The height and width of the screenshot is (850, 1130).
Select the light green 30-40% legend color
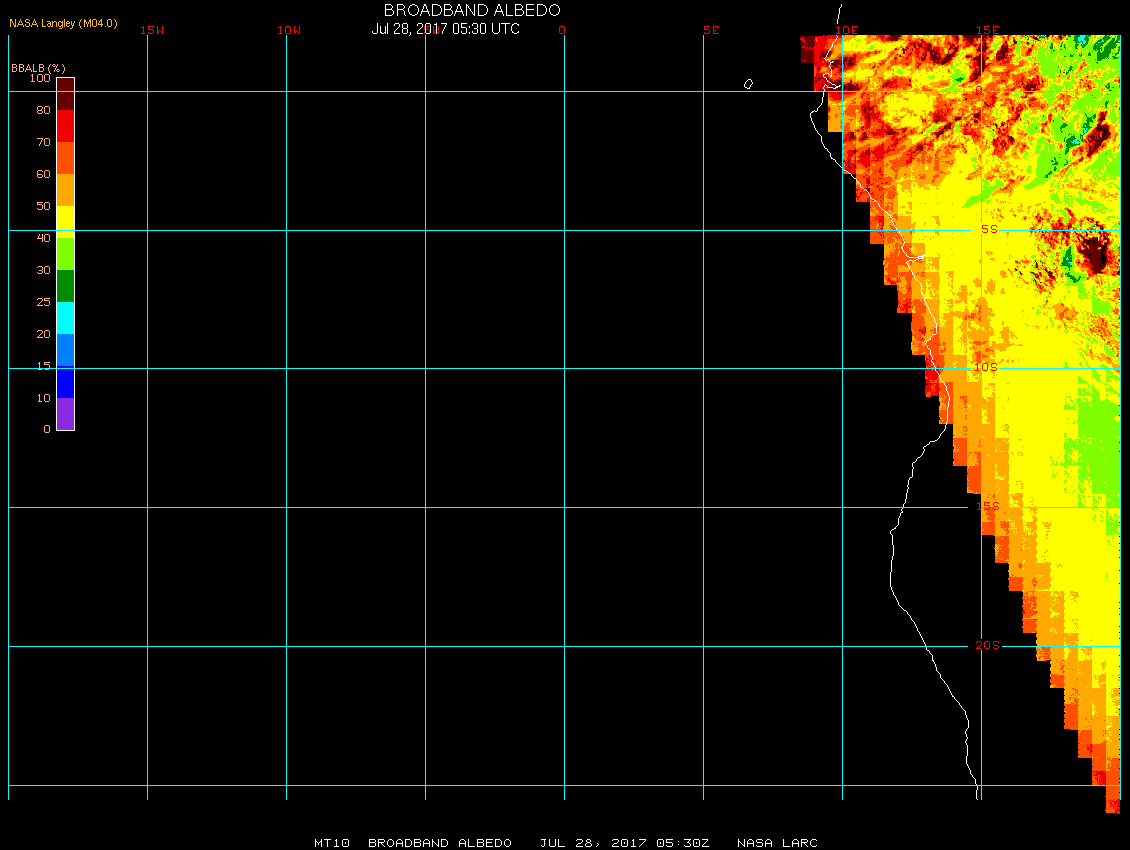65,253
